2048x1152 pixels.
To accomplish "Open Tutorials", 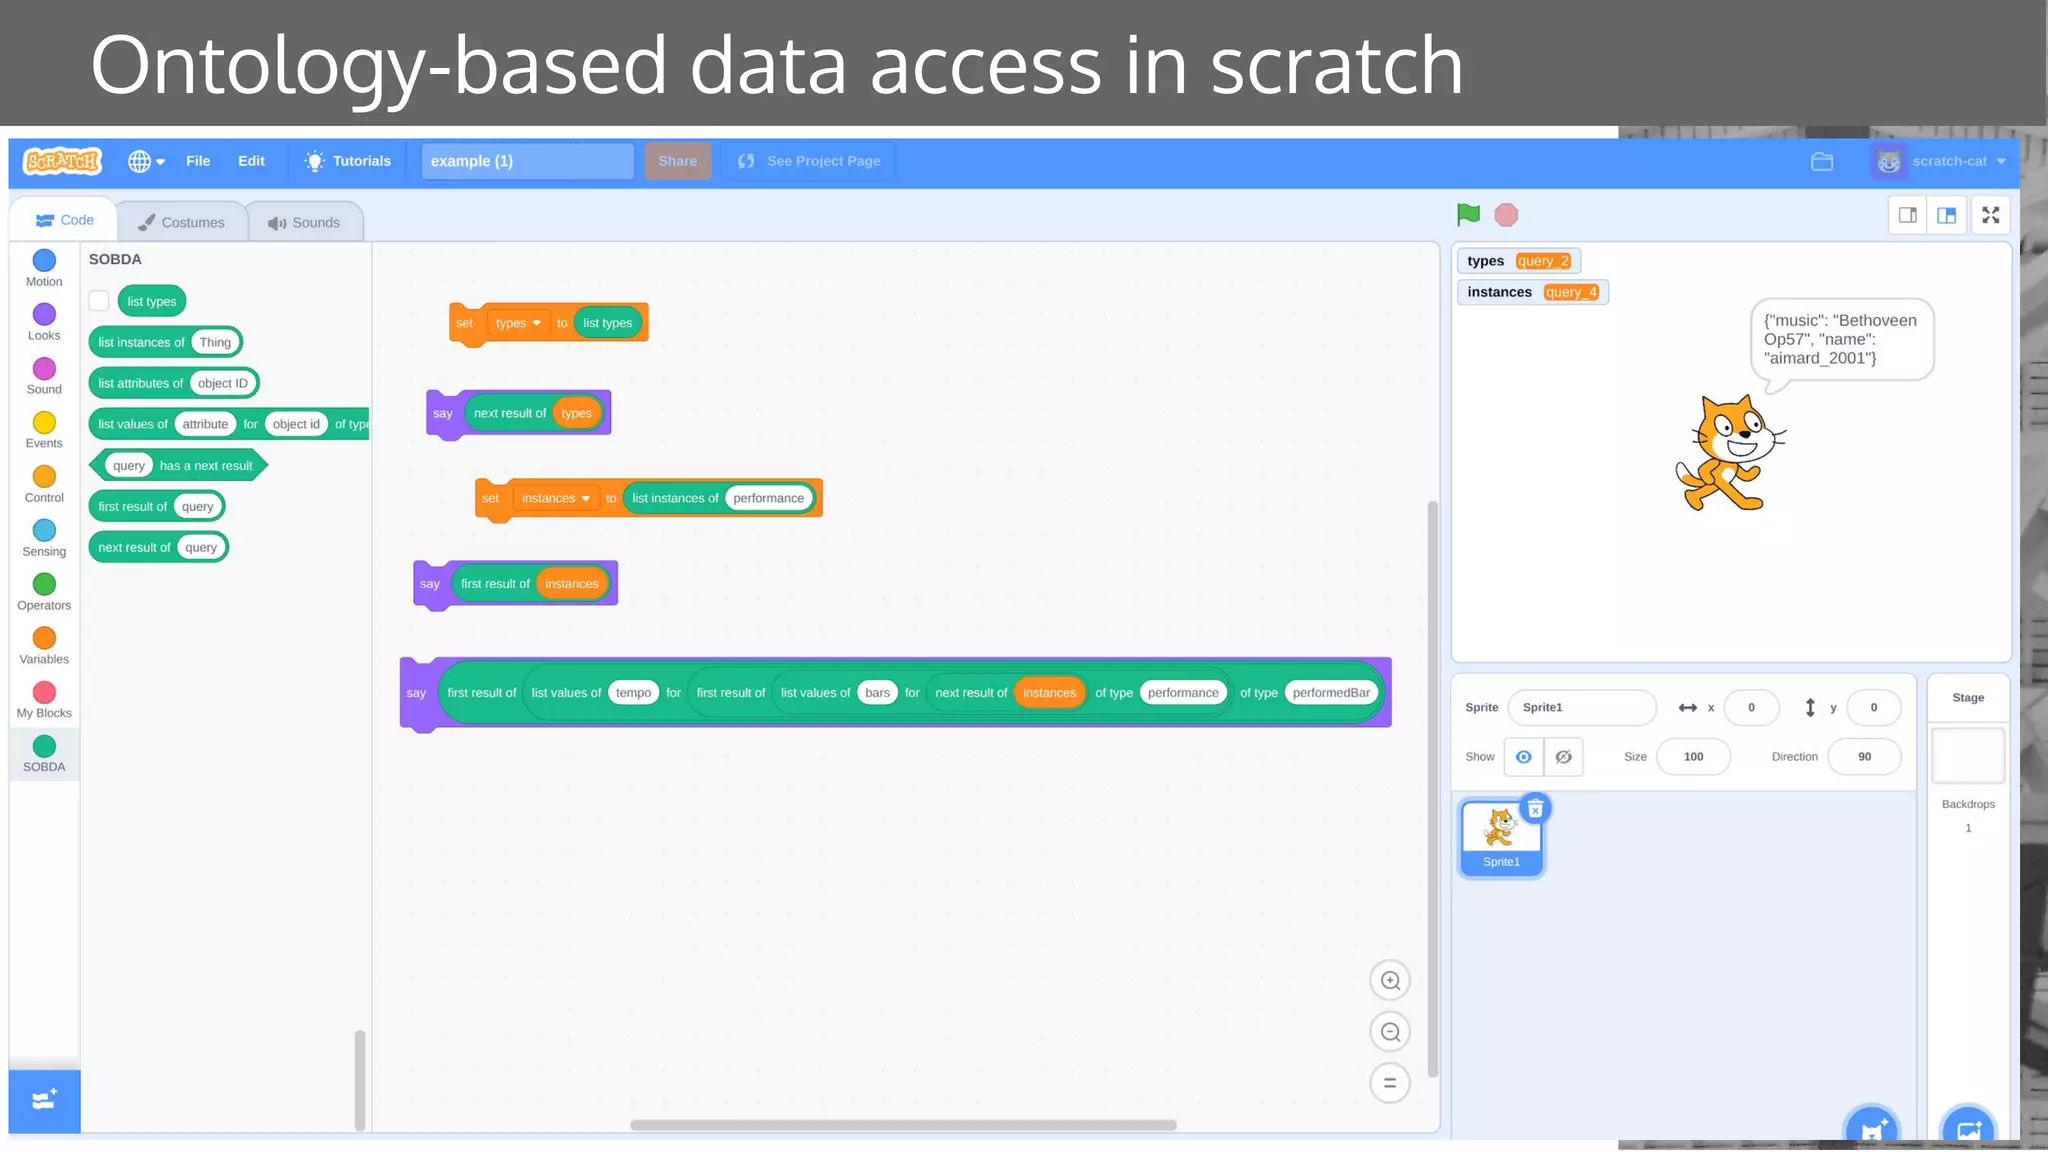I will click(348, 161).
